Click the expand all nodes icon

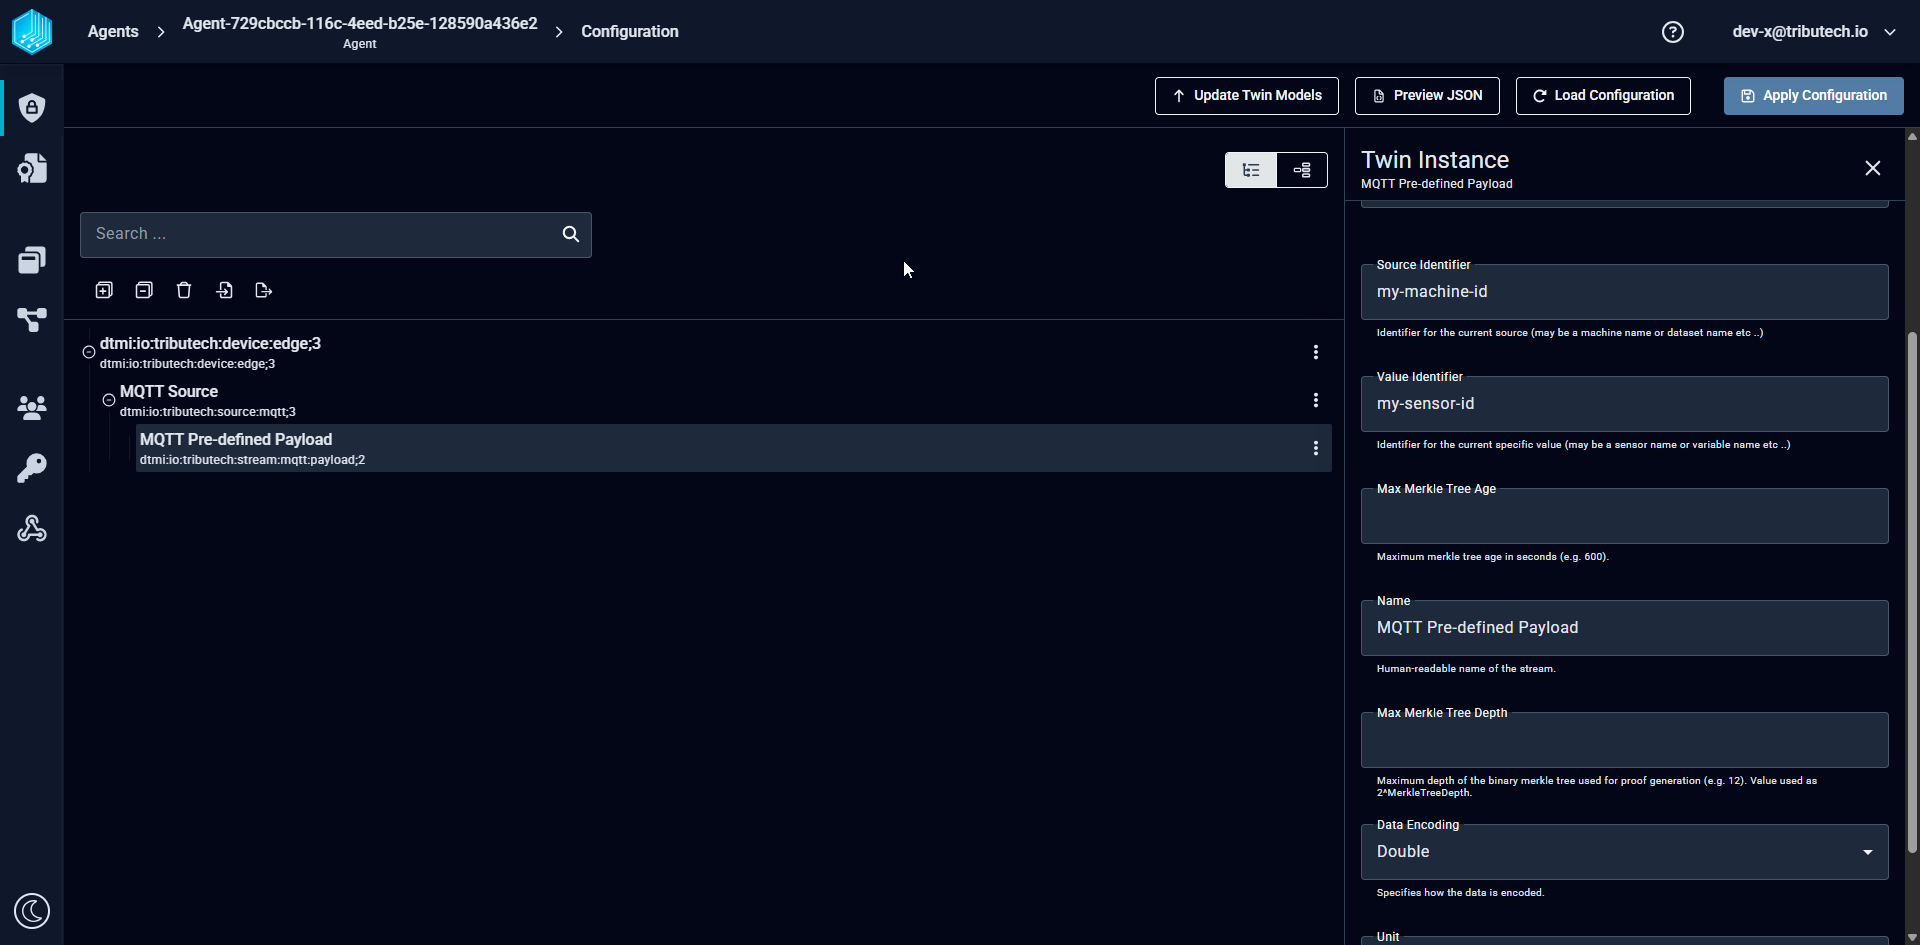pos(104,290)
